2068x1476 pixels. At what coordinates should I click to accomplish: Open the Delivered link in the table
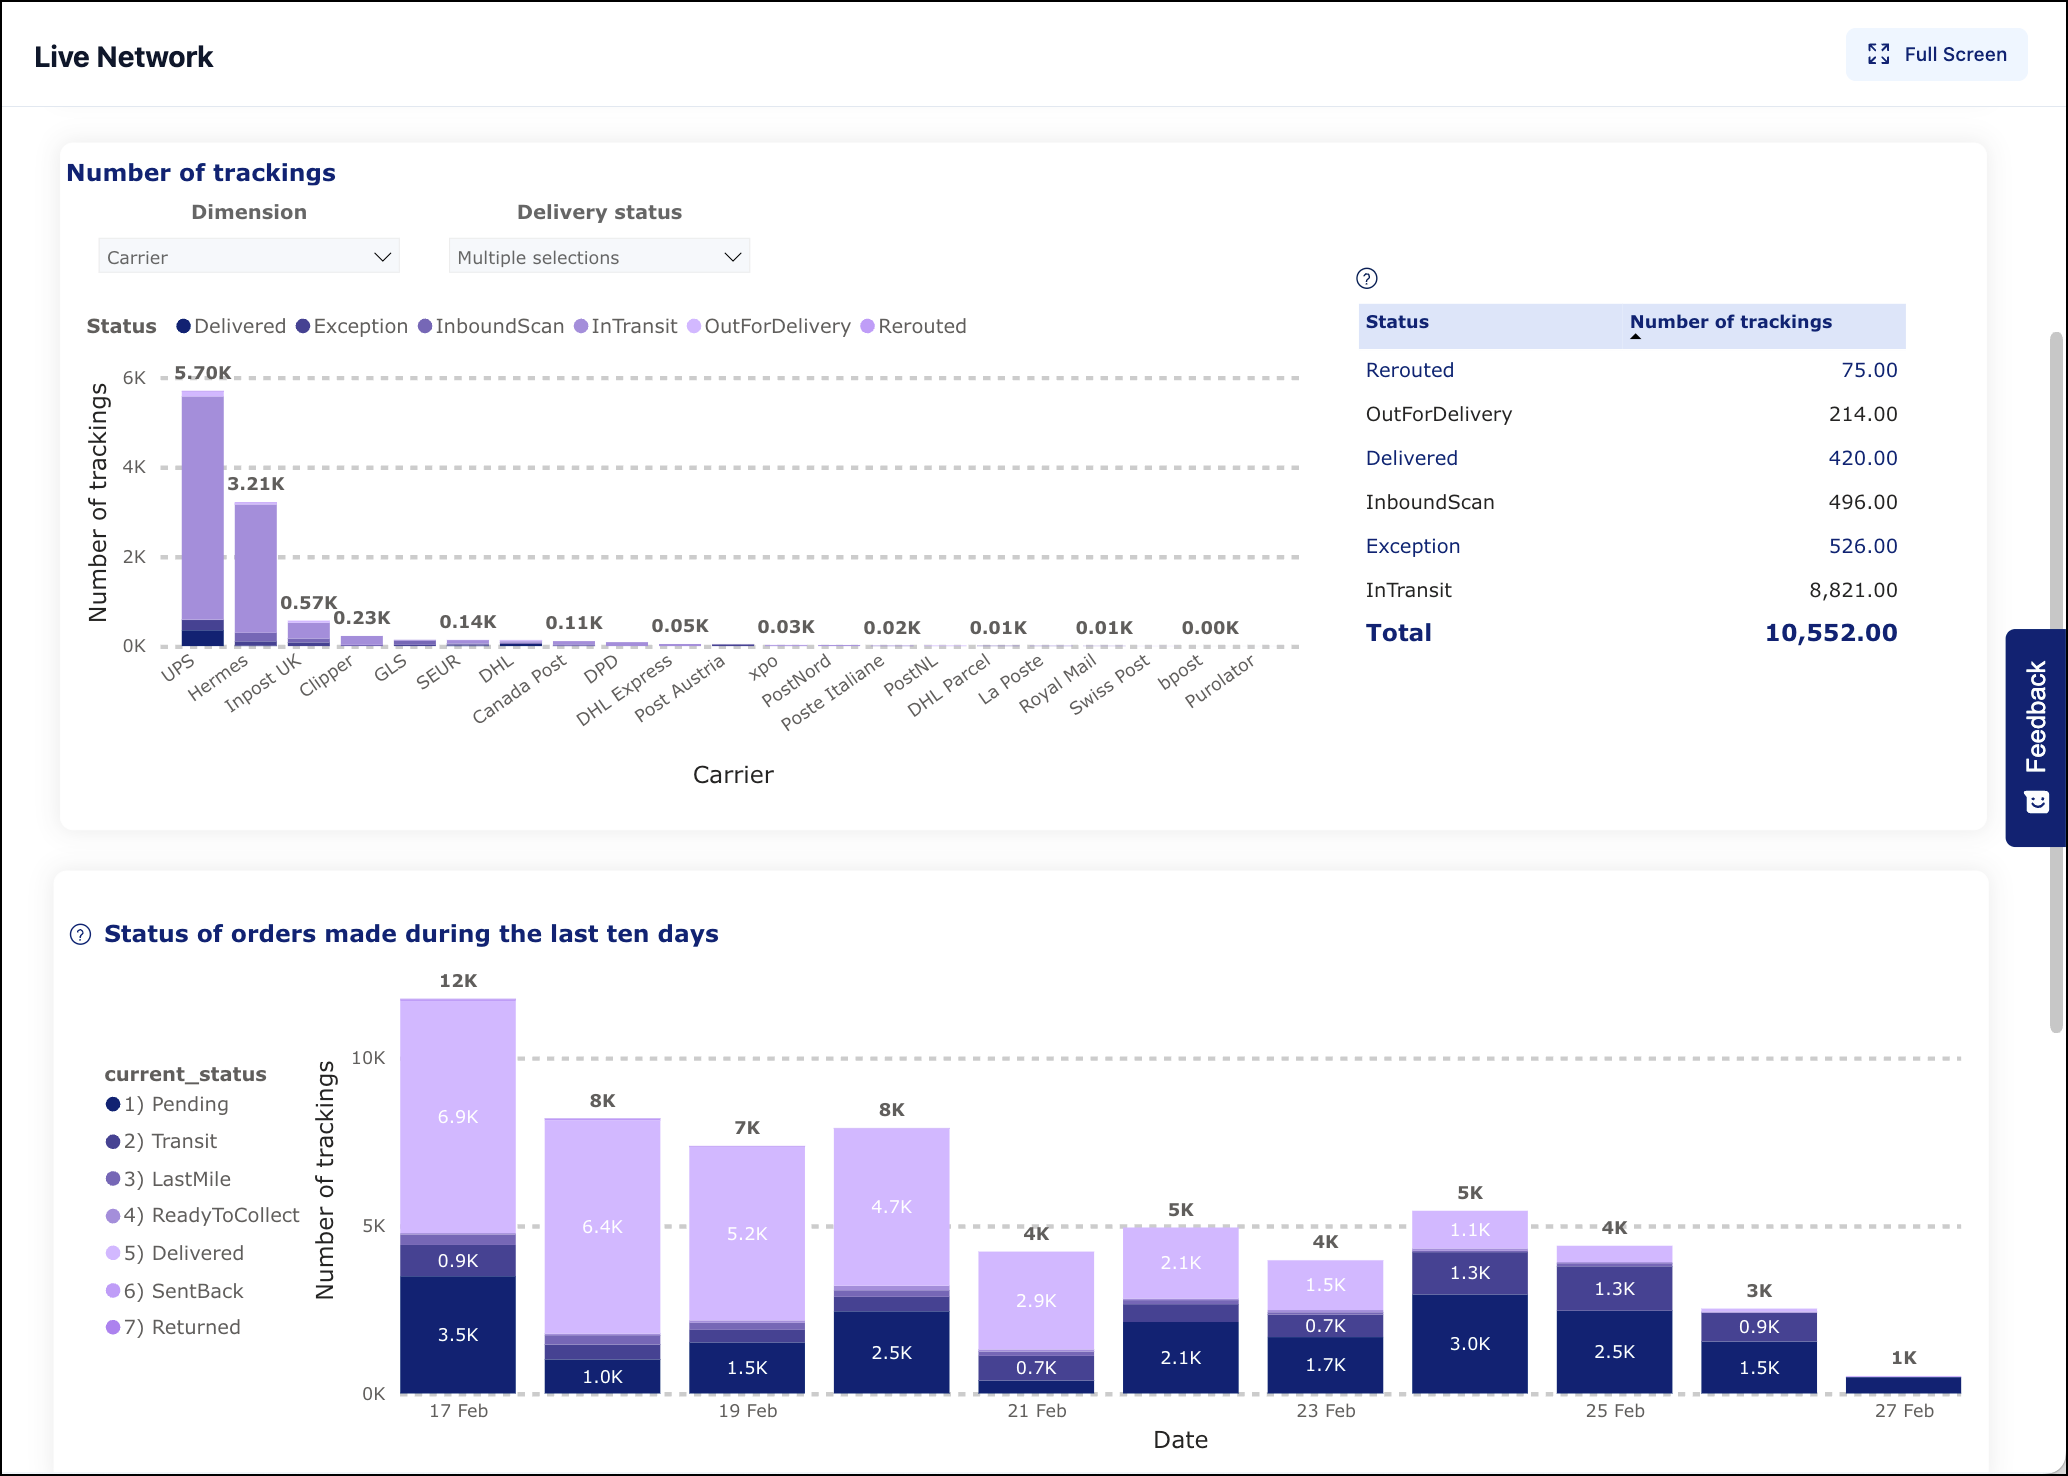(1411, 457)
